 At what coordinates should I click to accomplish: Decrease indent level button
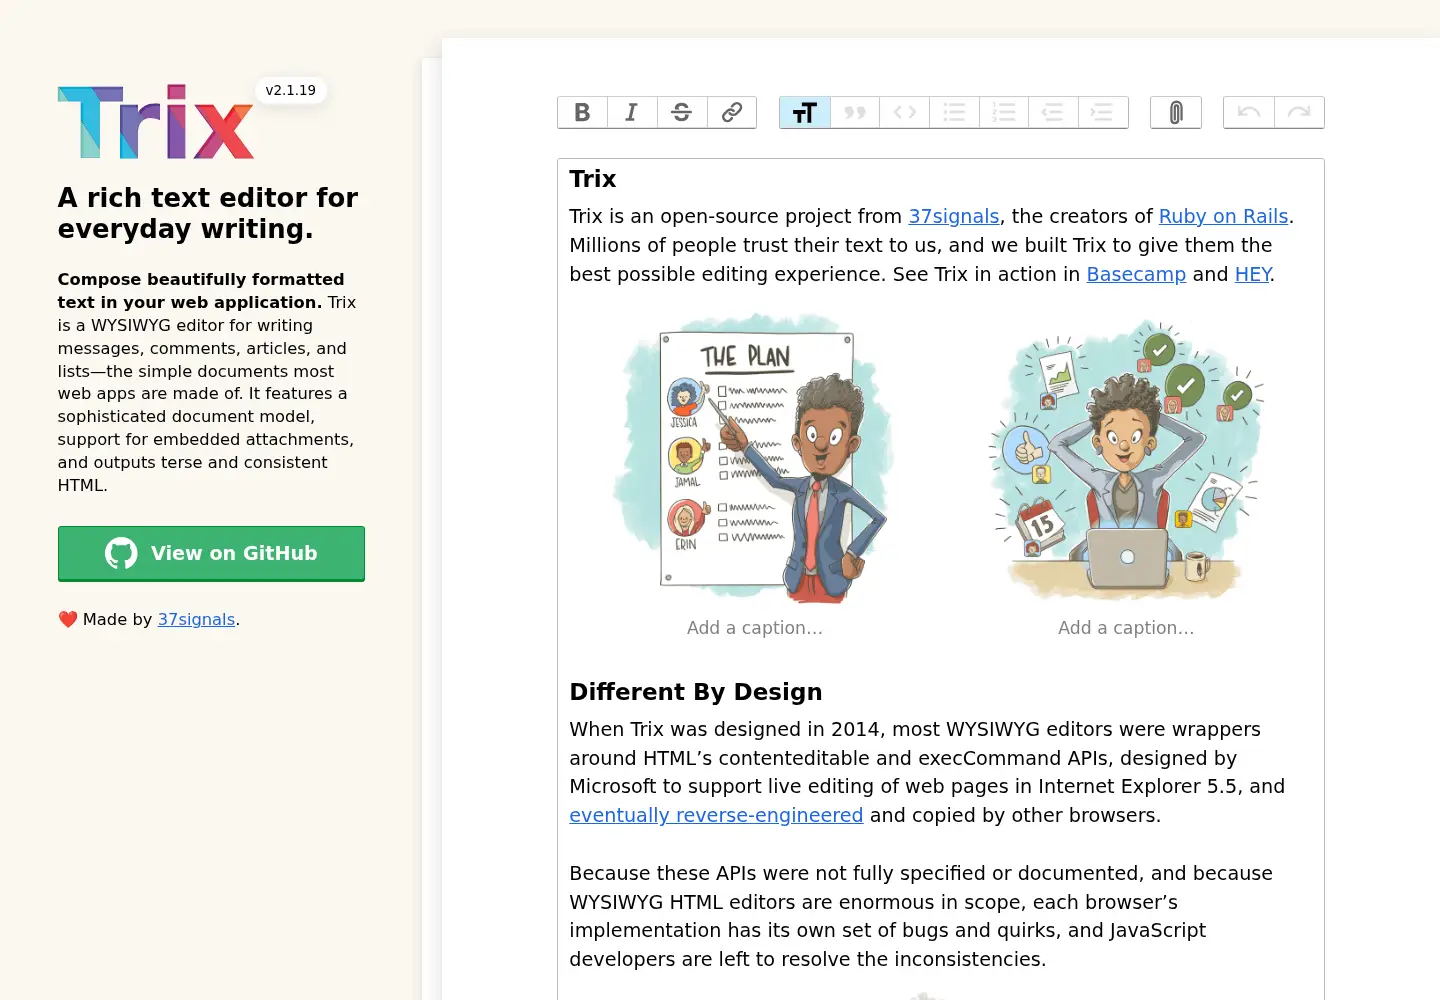(1053, 112)
